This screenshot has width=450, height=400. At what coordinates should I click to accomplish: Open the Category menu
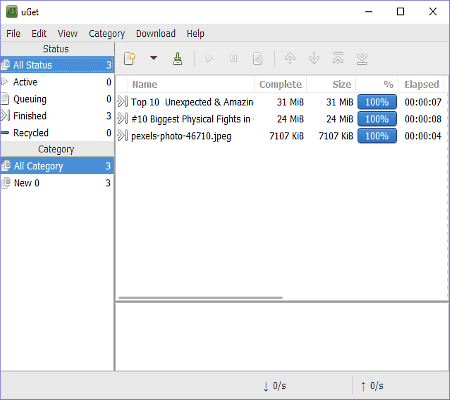[107, 34]
